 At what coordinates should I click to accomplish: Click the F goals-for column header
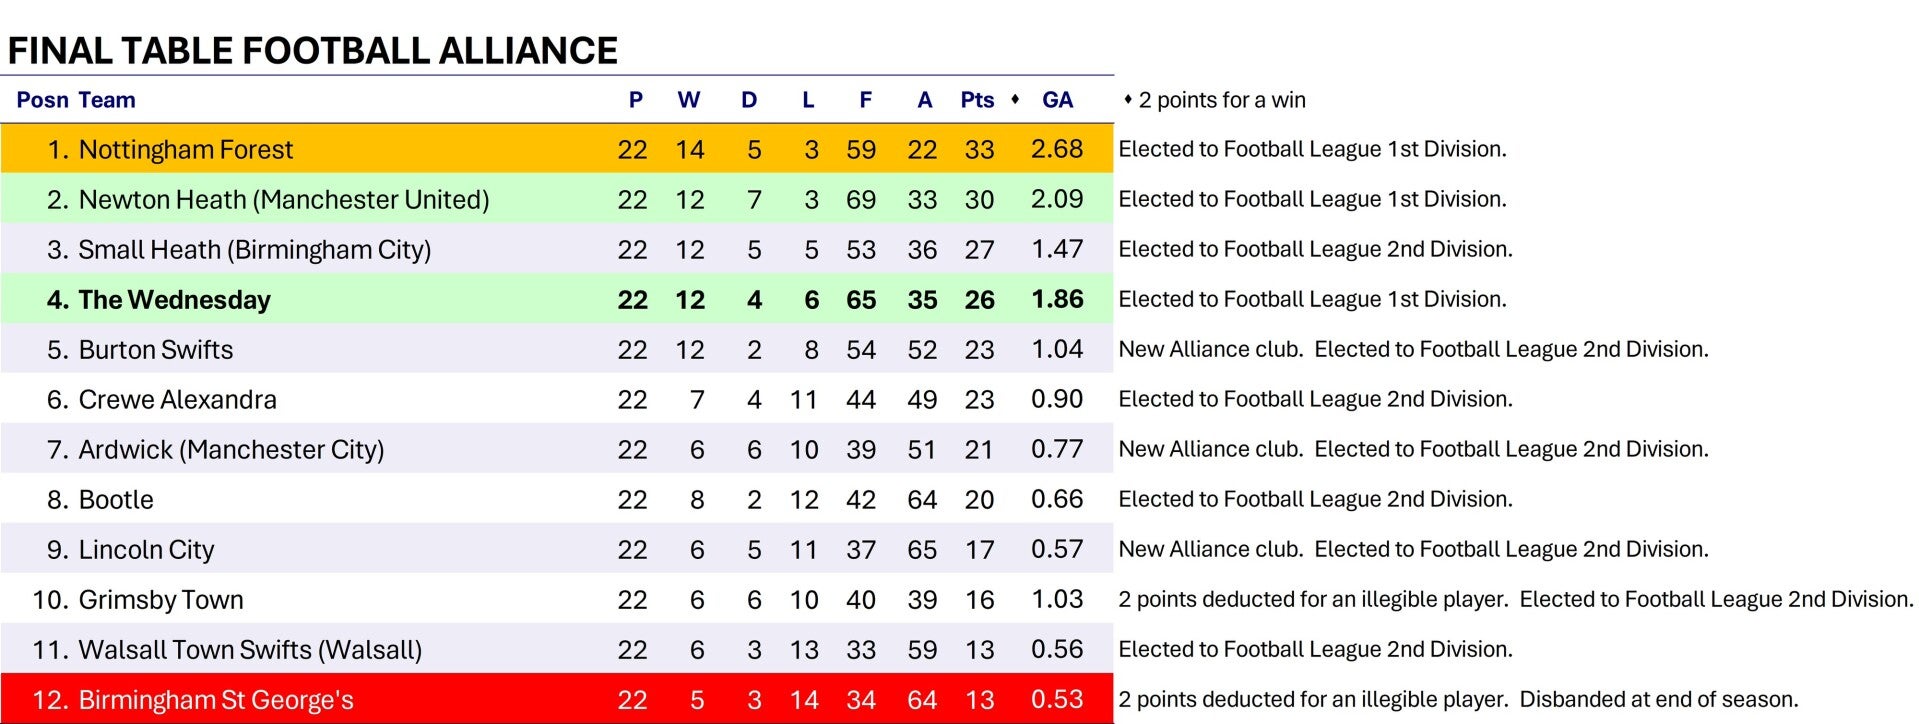coord(866,100)
